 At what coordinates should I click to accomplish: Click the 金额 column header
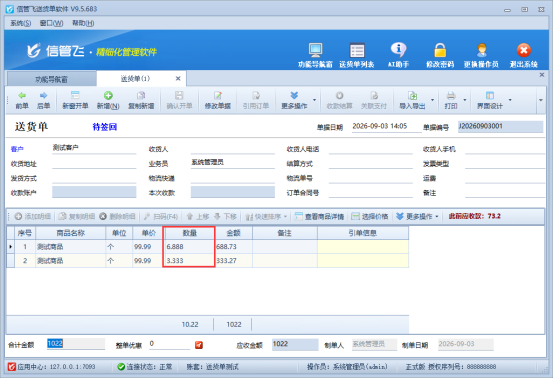click(233, 233)
